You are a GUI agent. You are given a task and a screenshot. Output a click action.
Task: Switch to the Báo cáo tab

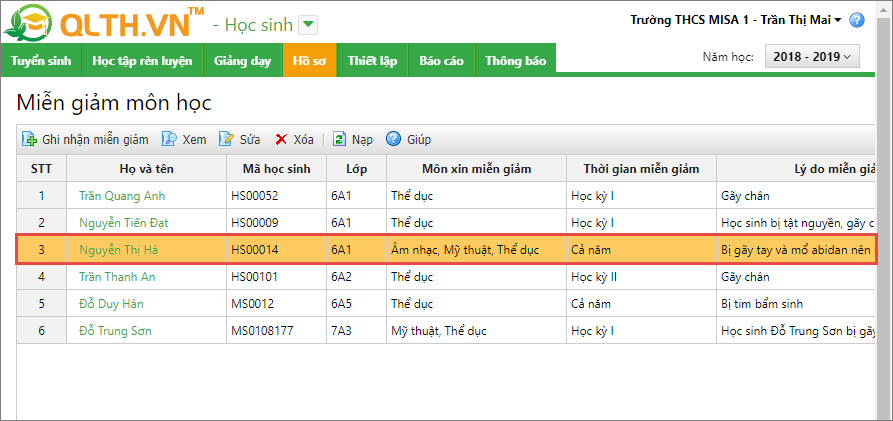point(441,61)
